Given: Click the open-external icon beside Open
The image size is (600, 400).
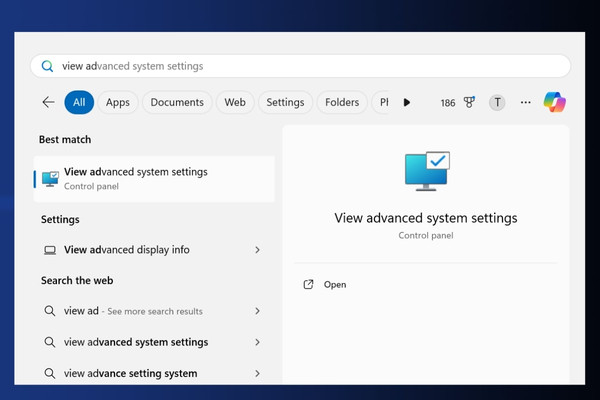Looking at the screenshot, I should [308, 284].
